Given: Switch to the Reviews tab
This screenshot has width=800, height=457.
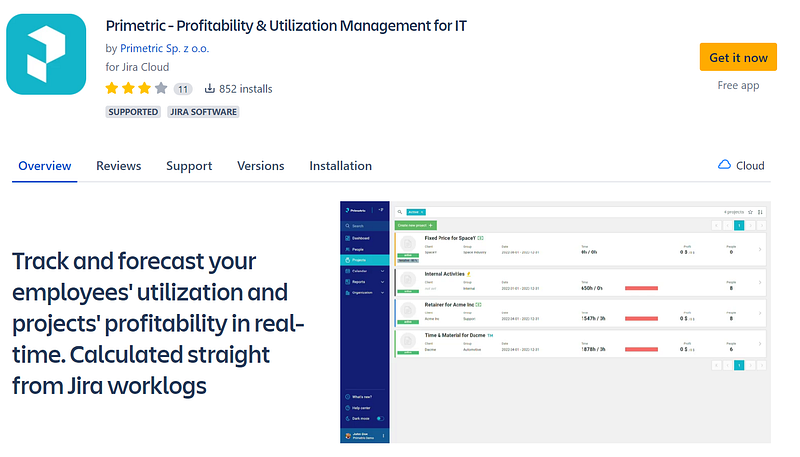Looking at the screenshot, I should pos(118,166).
